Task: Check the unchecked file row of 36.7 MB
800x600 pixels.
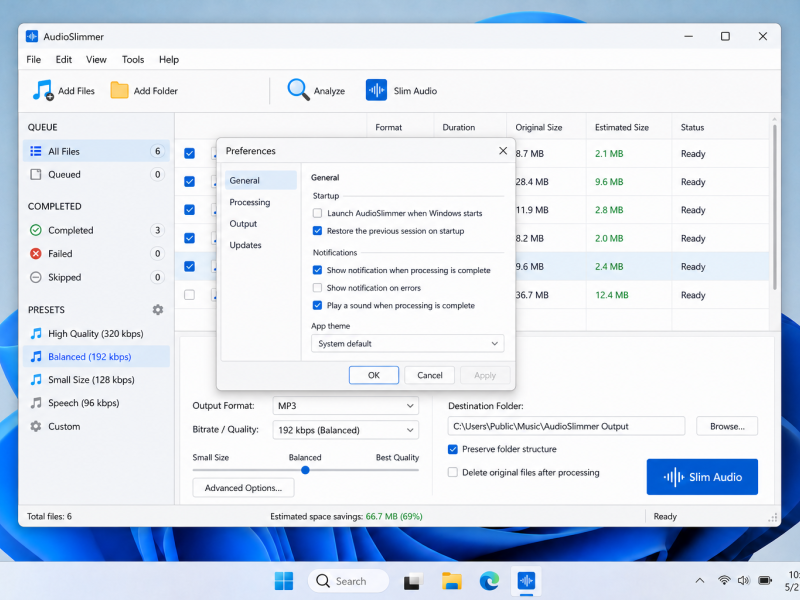Action: (189, 295)
